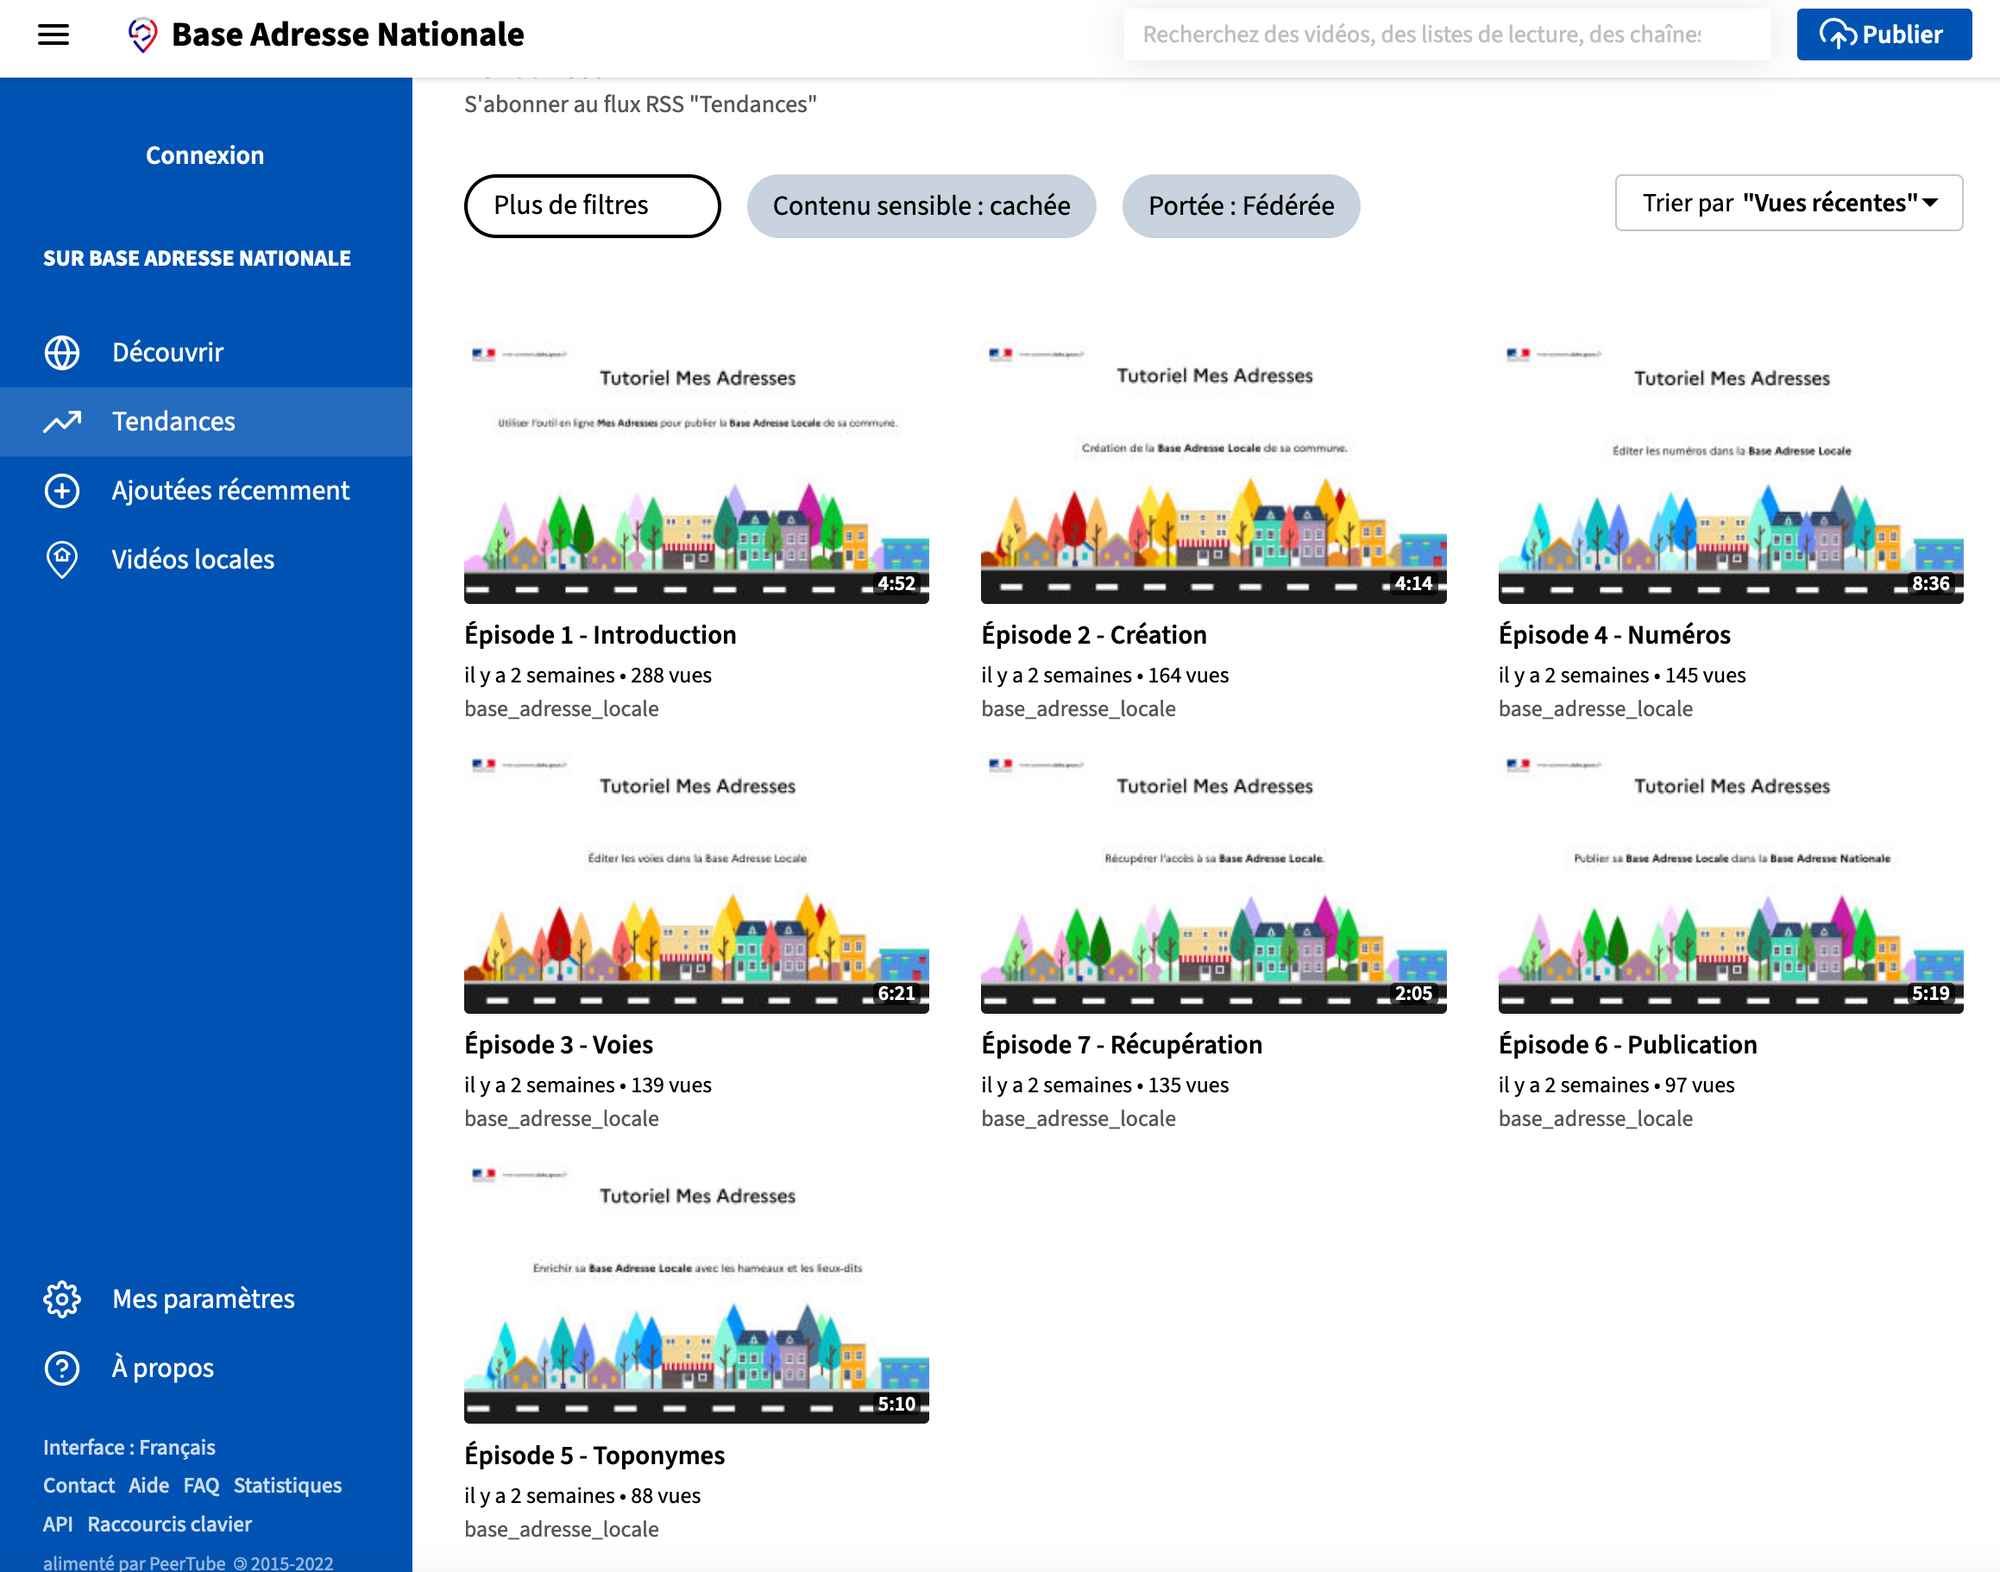Open base_adresse_locale channel under Épisode 5
The width and height of the screenshot is (2000, 1572).
561,1530
